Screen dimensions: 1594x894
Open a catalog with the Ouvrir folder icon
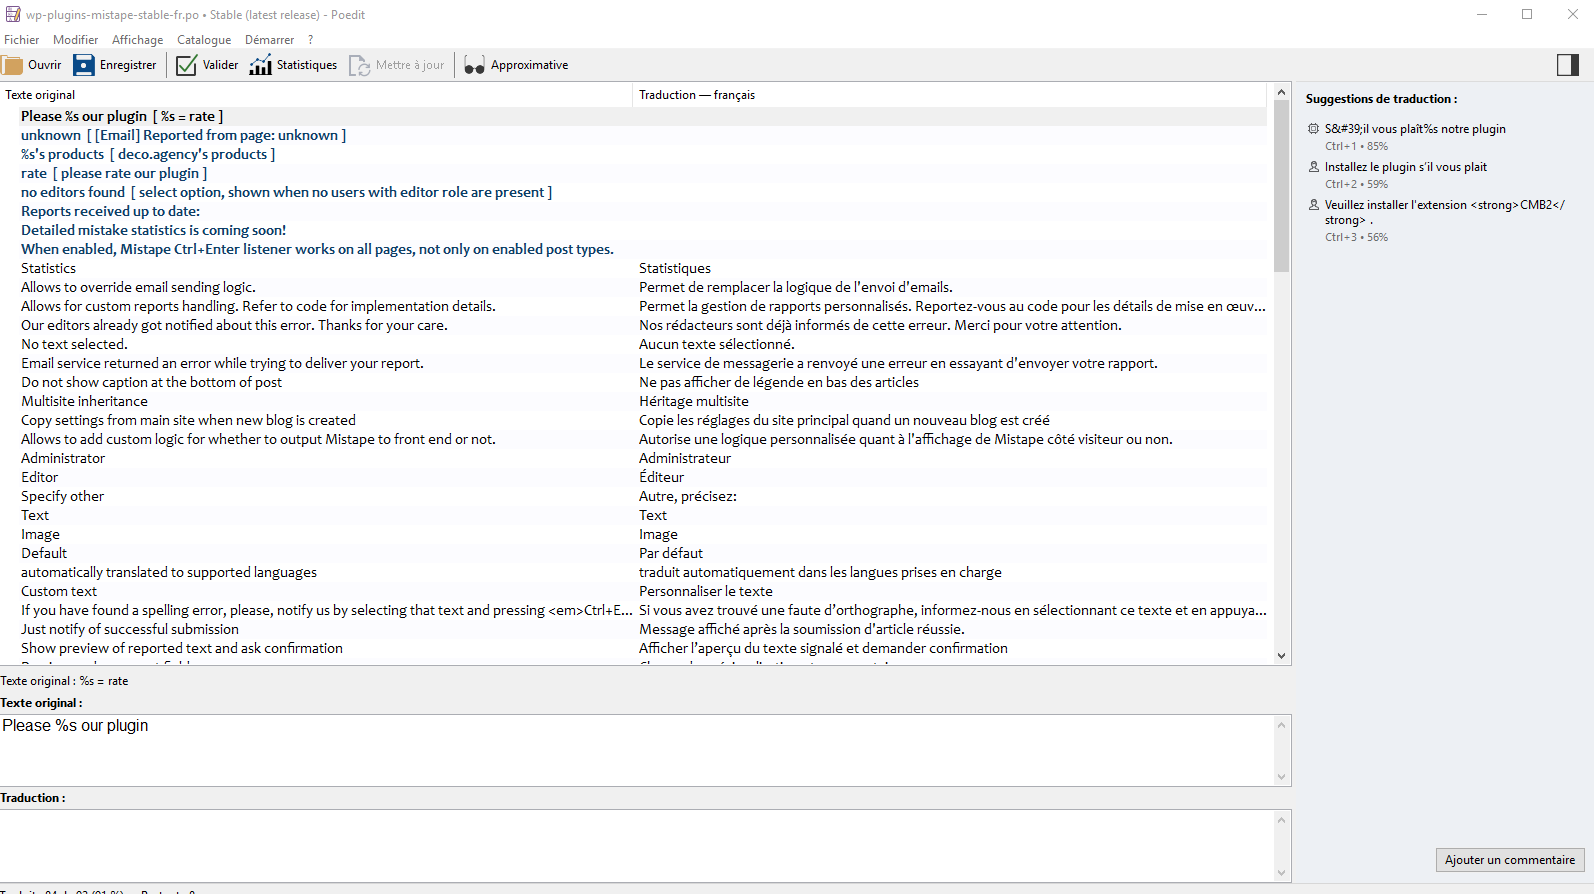pyautogui.click(x=13, y=65)
